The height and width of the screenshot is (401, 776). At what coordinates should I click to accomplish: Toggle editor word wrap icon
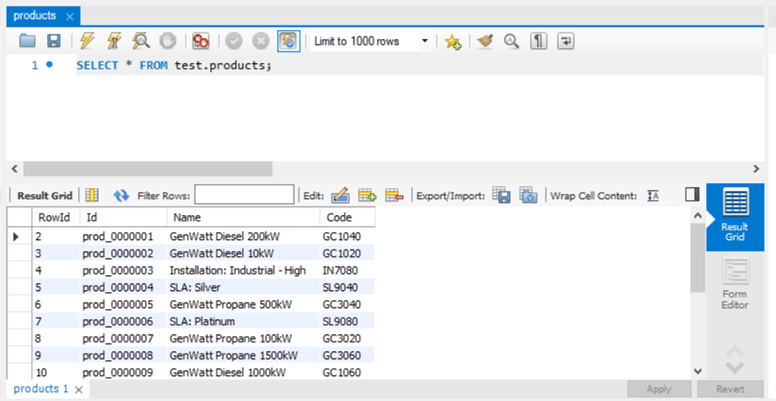coord(566,41)
